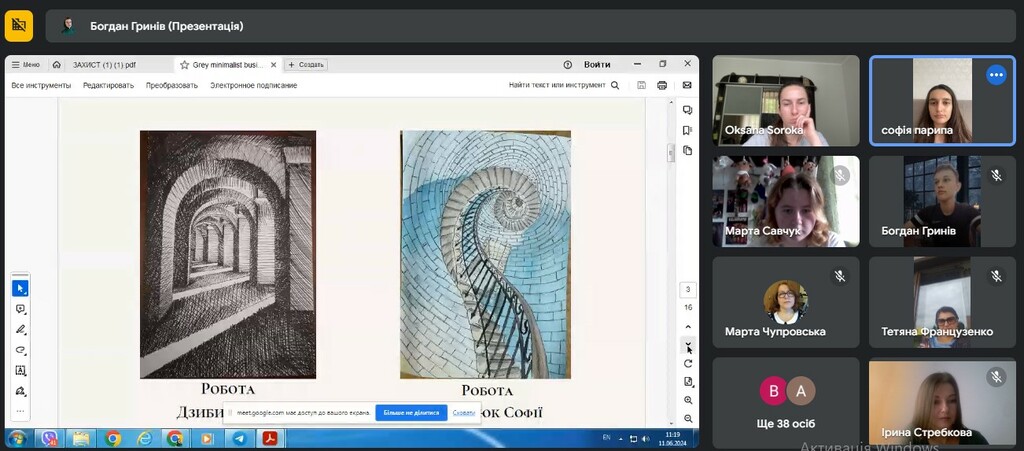
Task: Switch to the ЗАХИСТ (1) (1).pdf tab
Action: pos(104,64)
